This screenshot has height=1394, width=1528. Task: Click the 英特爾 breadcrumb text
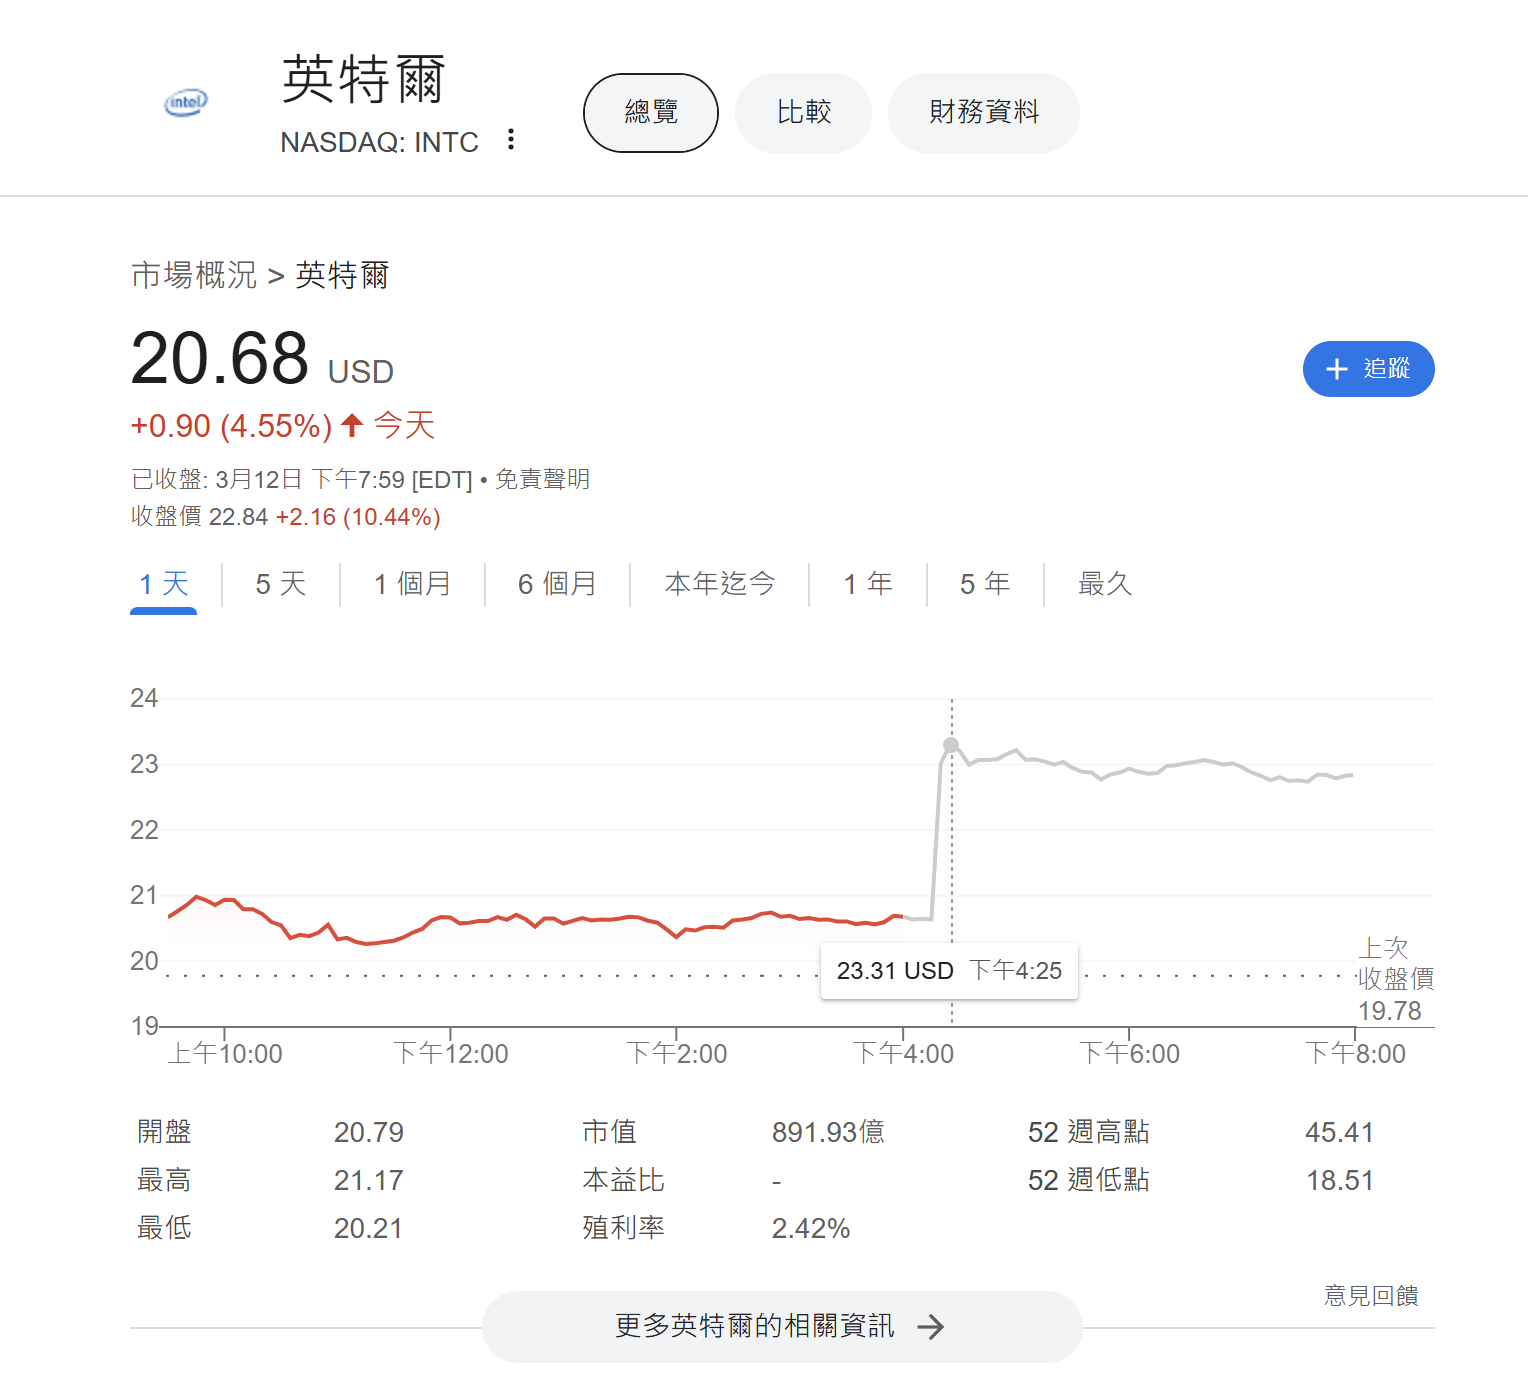[342, 275]
